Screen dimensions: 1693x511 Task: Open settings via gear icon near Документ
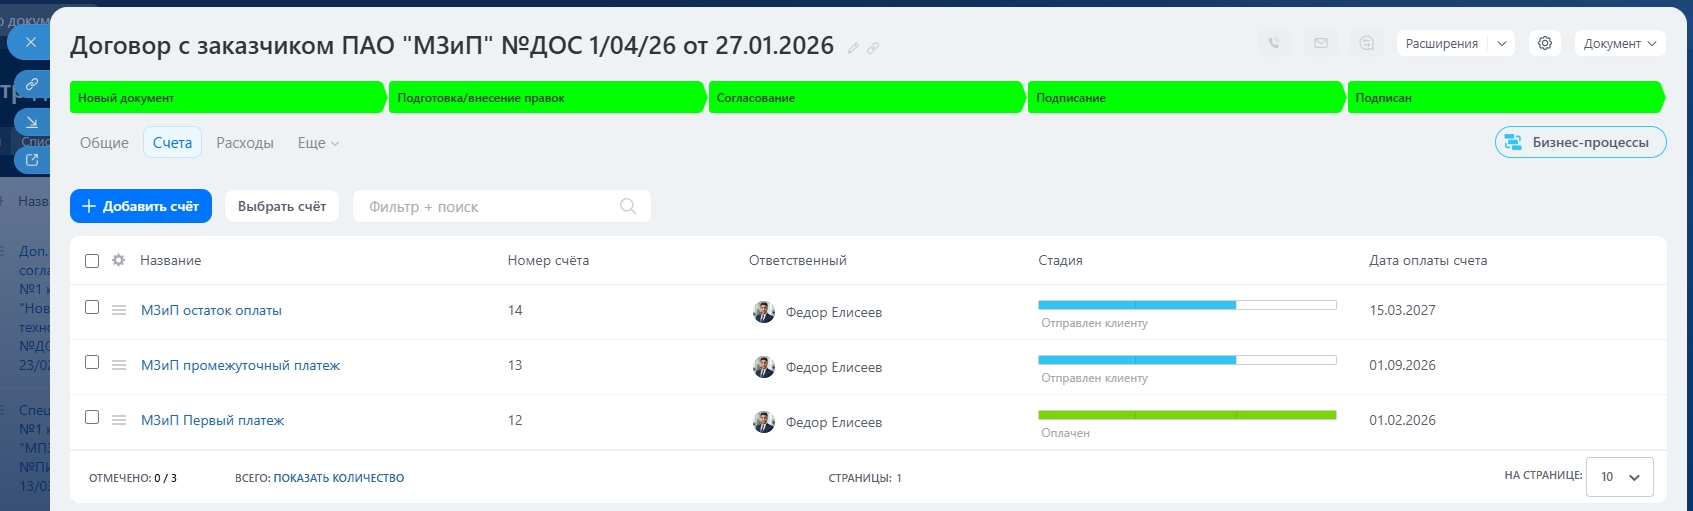(x=1545, y=43)
